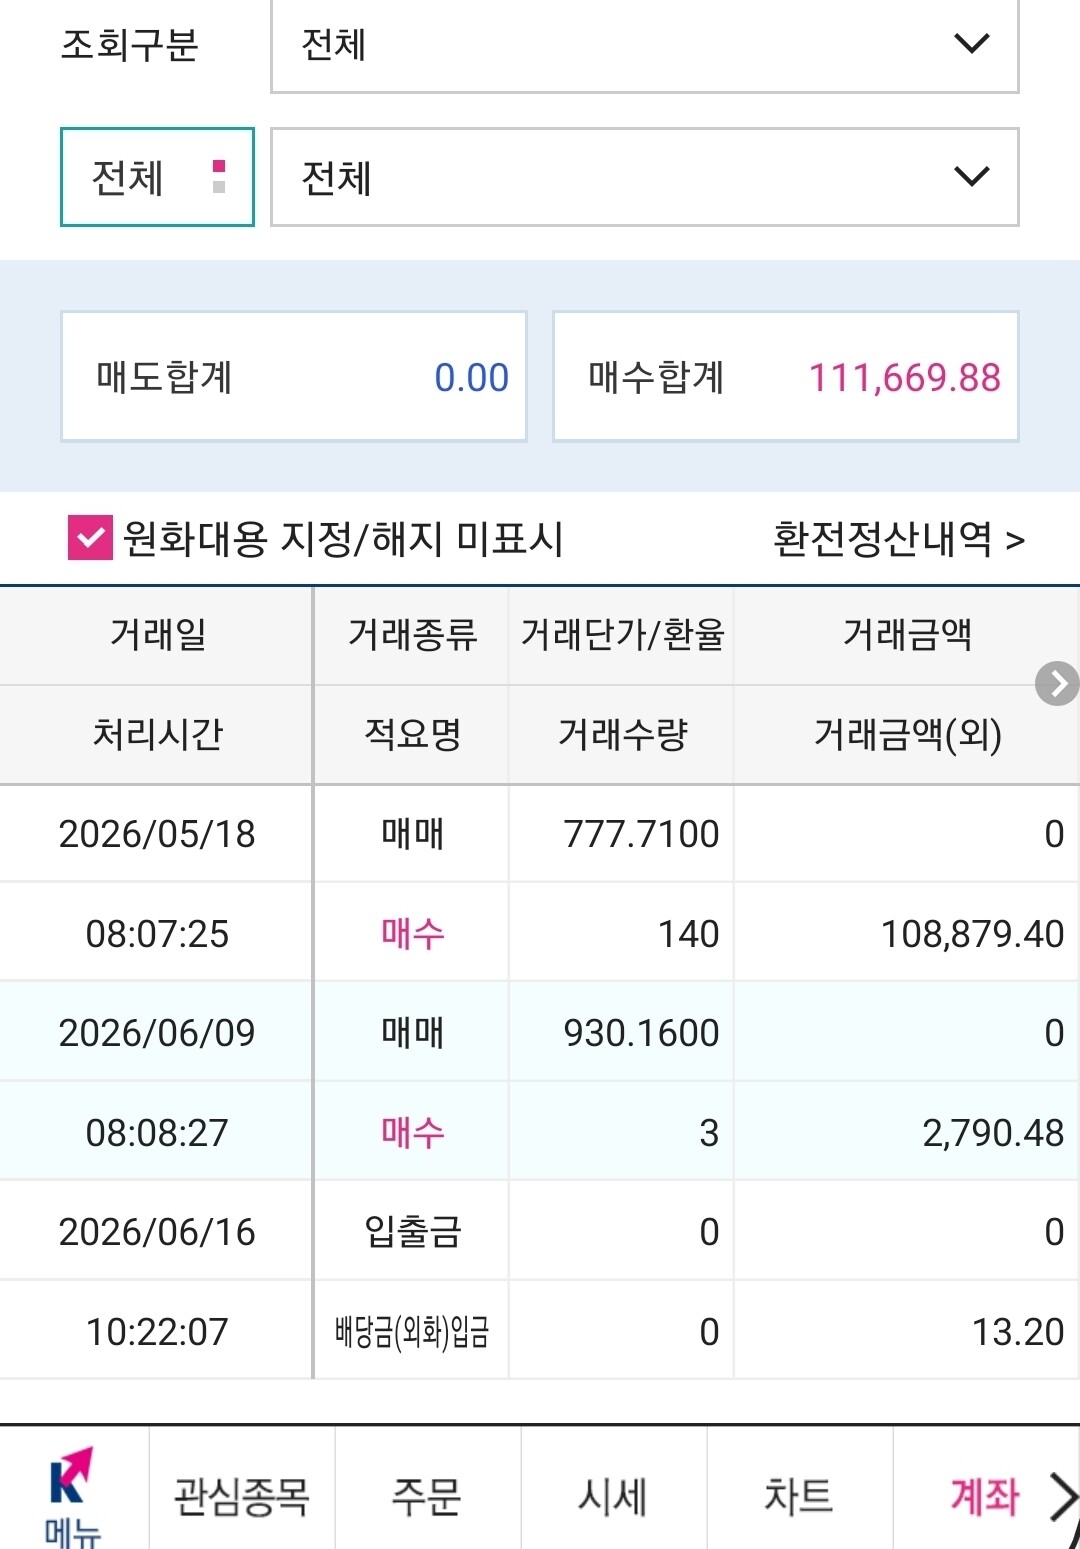Open the 시세 tab

[x=613, y=1496]
